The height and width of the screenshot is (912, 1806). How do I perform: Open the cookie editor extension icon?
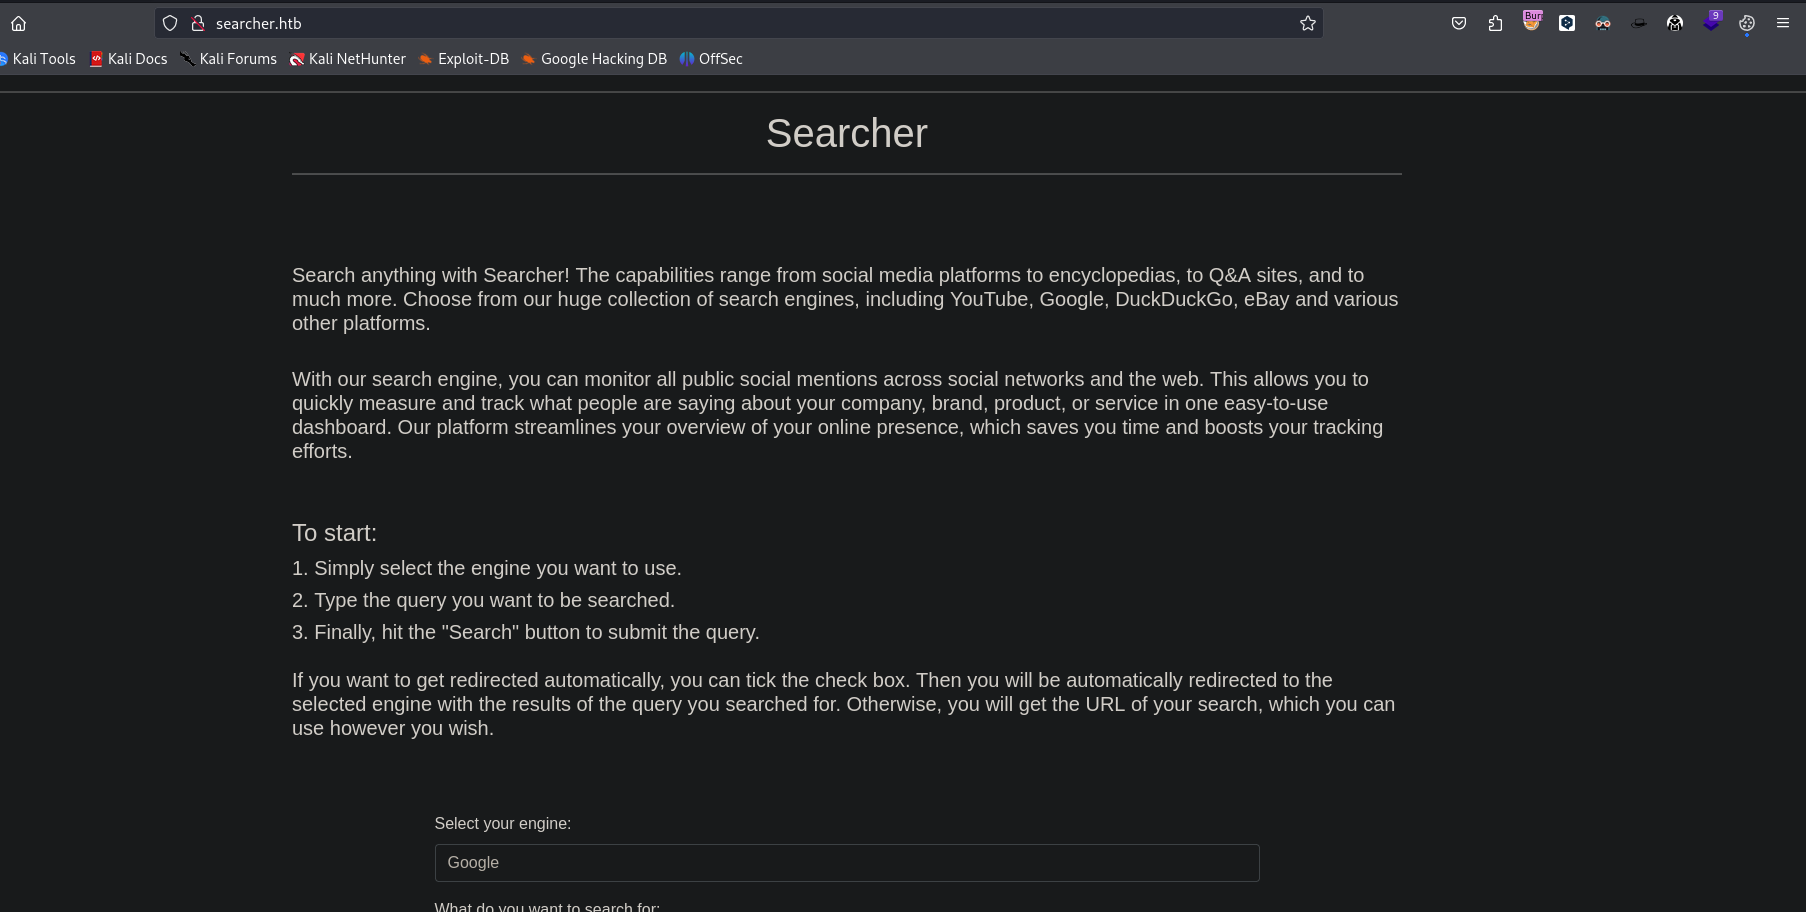(x=1747, y=23)
